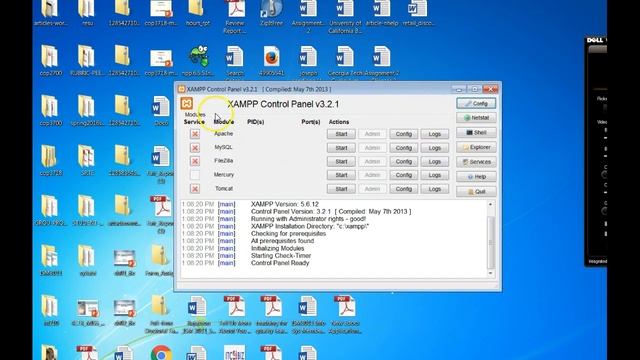Click the 'PID(s)' column header
The height and width of the screenshot is (360, 640).
coord(256,122)
